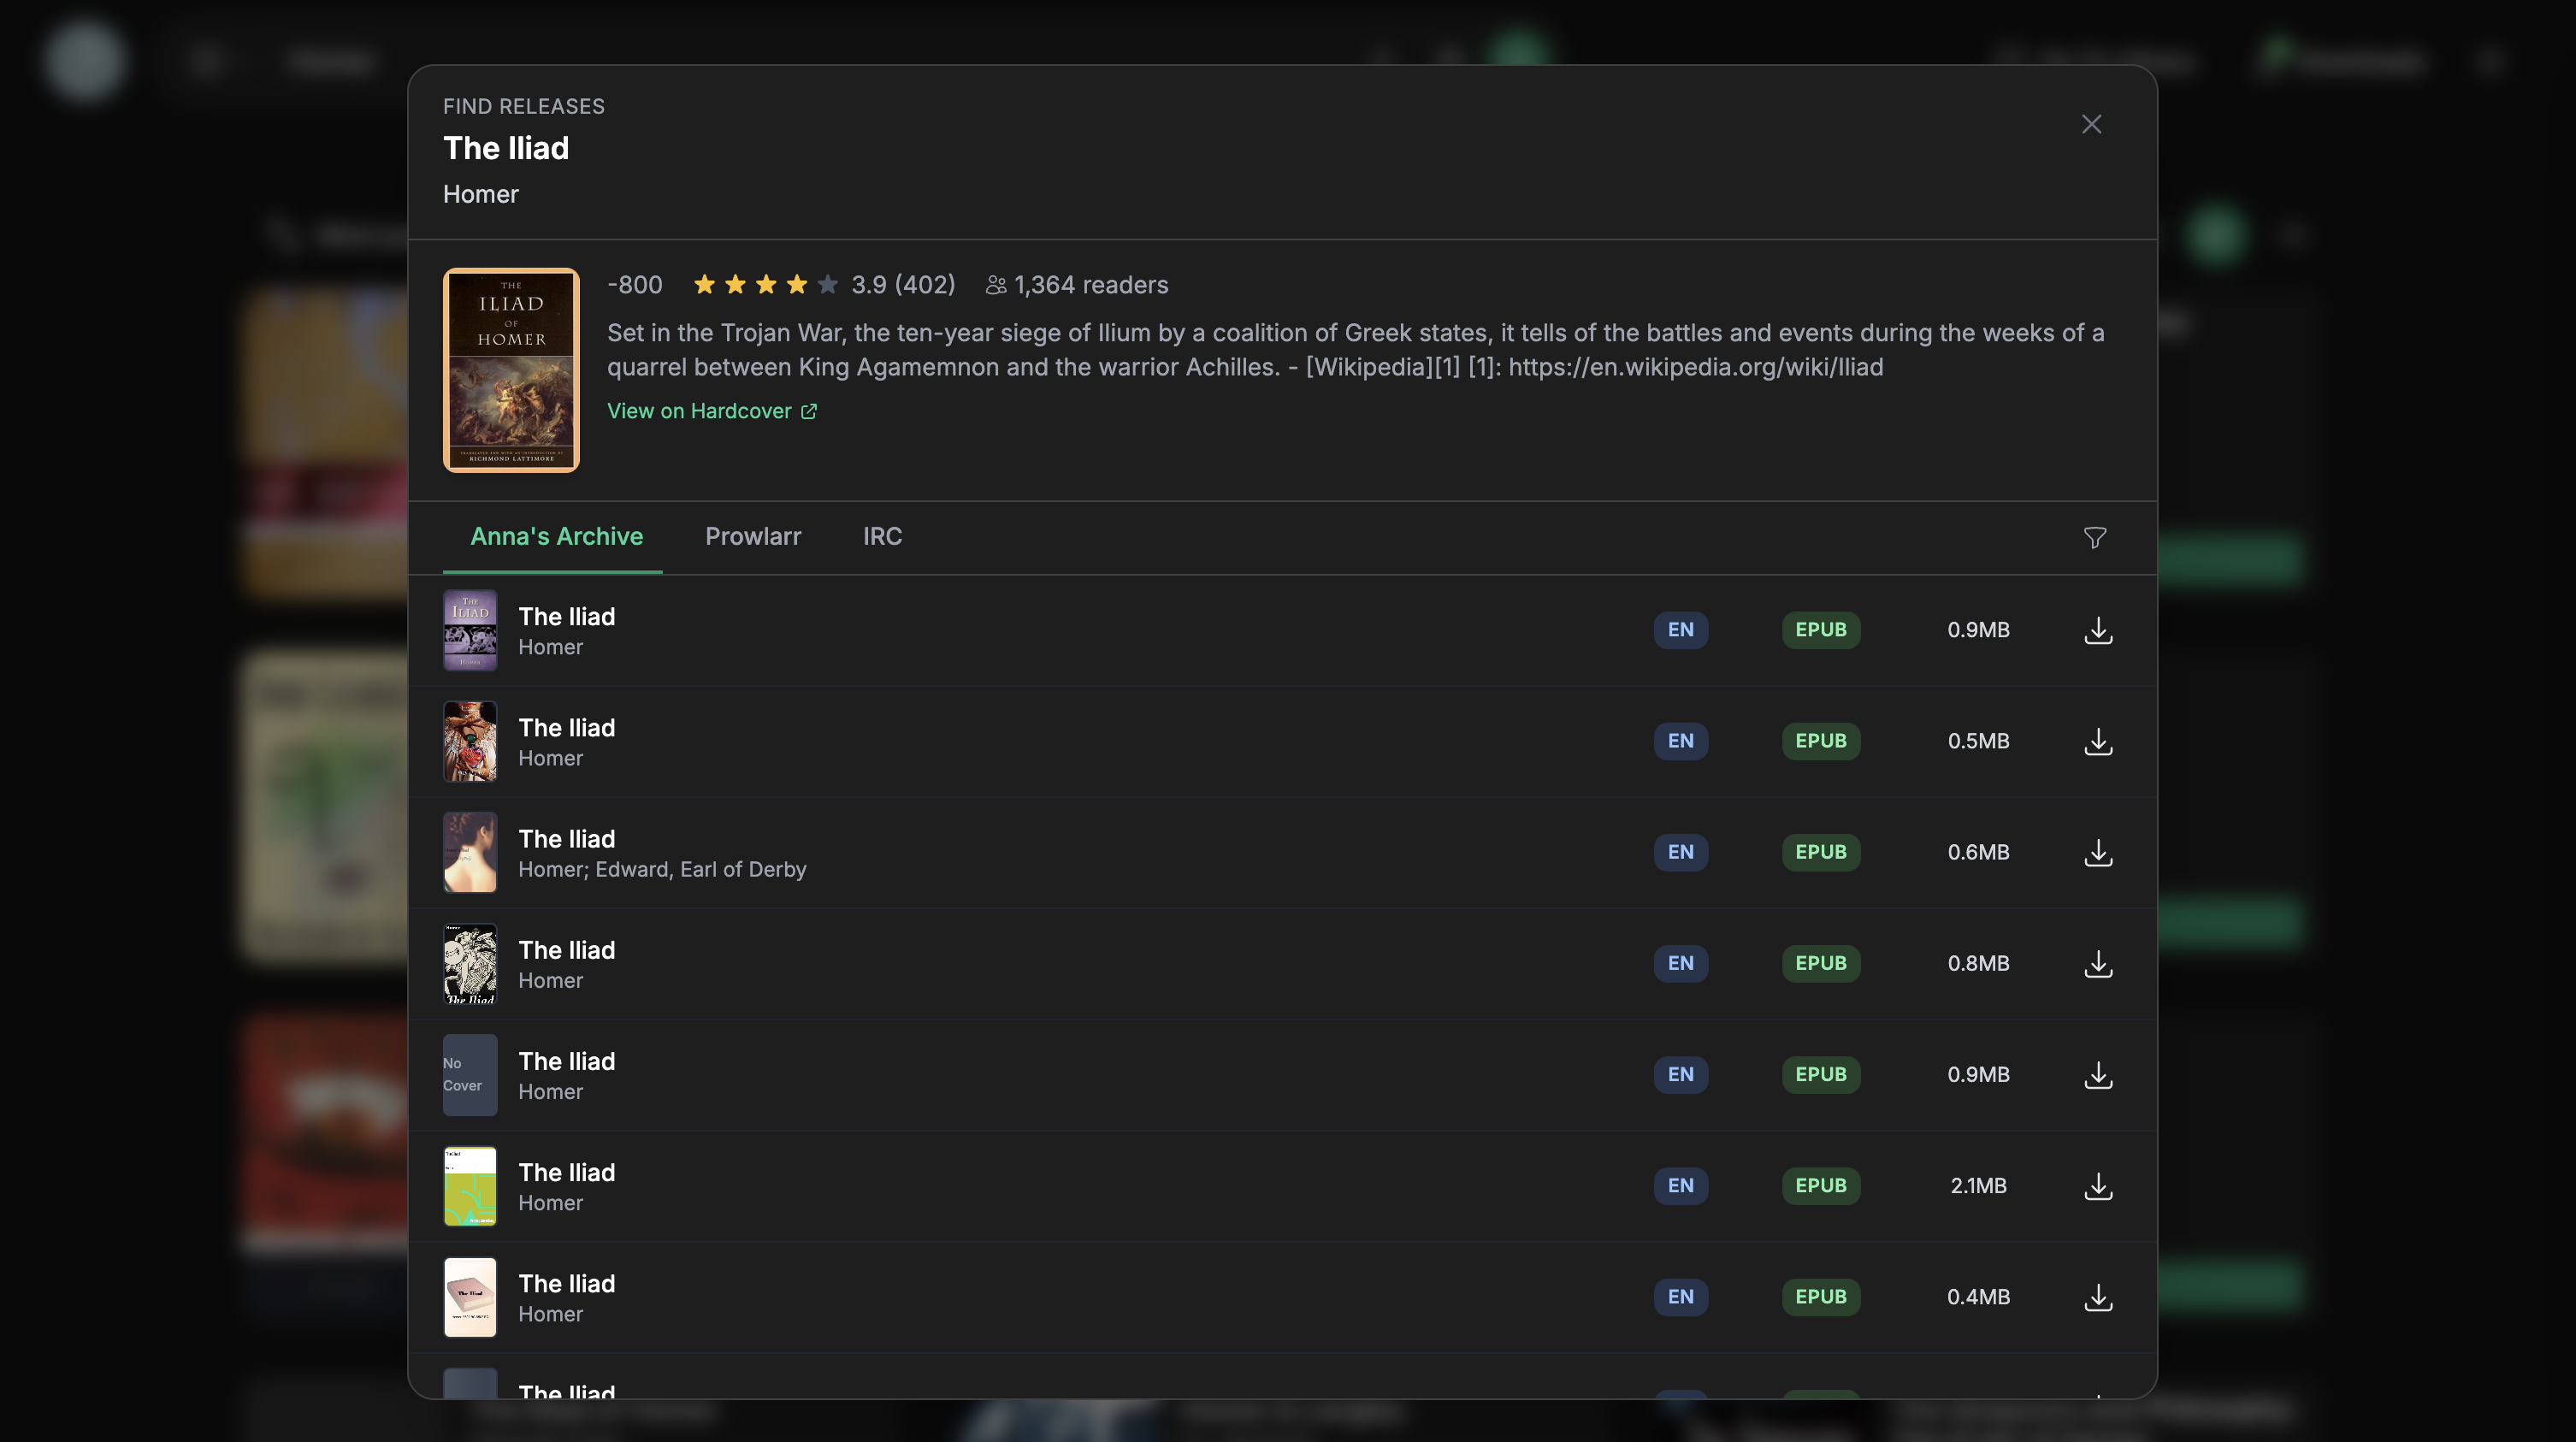Download the Earl of Derby 0.6MB release
2576x1442 pixels.
coord(2098,852)
